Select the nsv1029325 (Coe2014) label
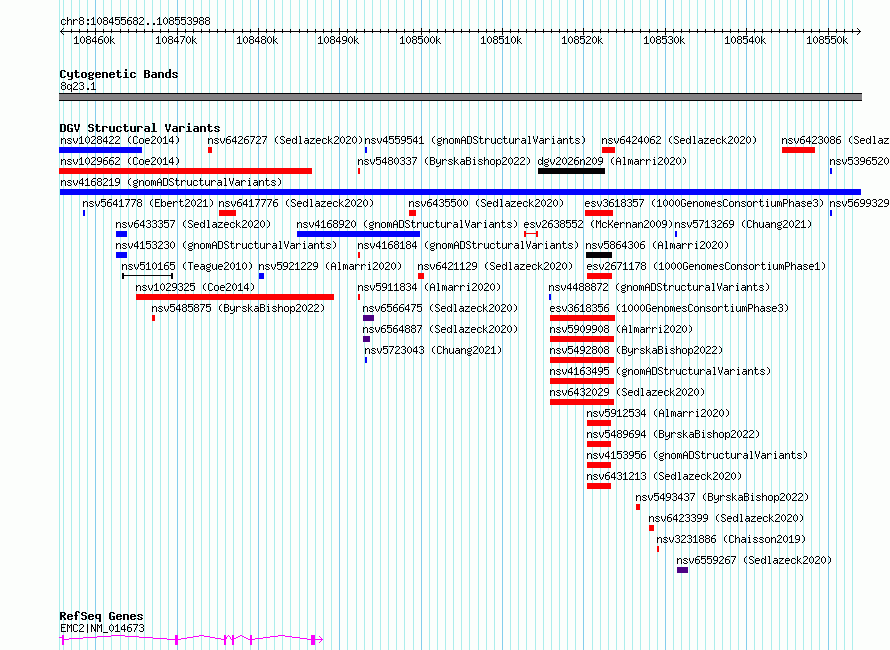This screenshot has width=890, height=650. click(195, 287)
